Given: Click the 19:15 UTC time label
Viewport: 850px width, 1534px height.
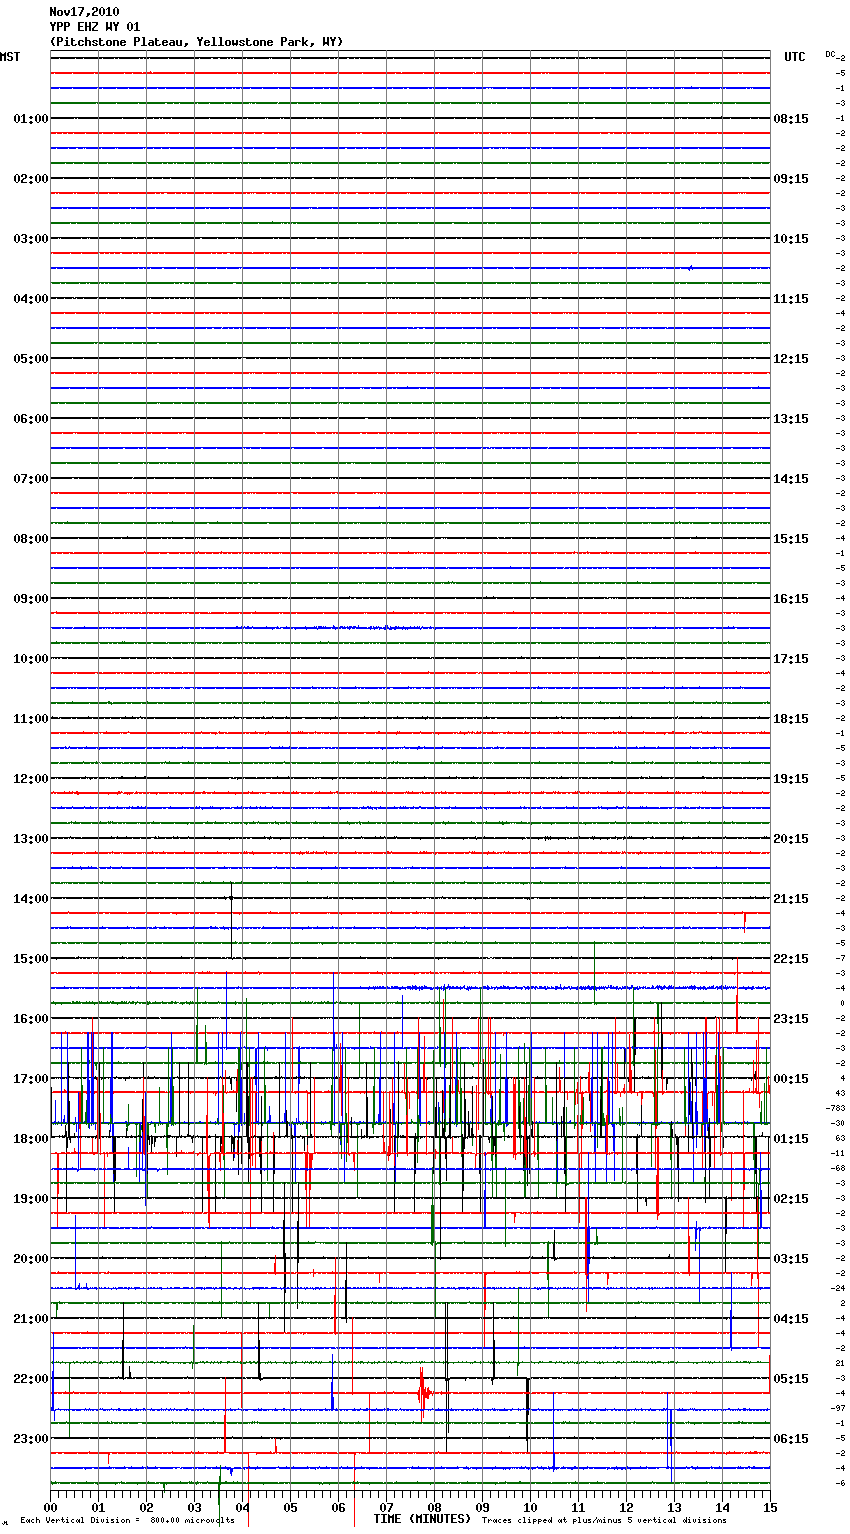Looking at the screenshot, I should coord(791,779).
